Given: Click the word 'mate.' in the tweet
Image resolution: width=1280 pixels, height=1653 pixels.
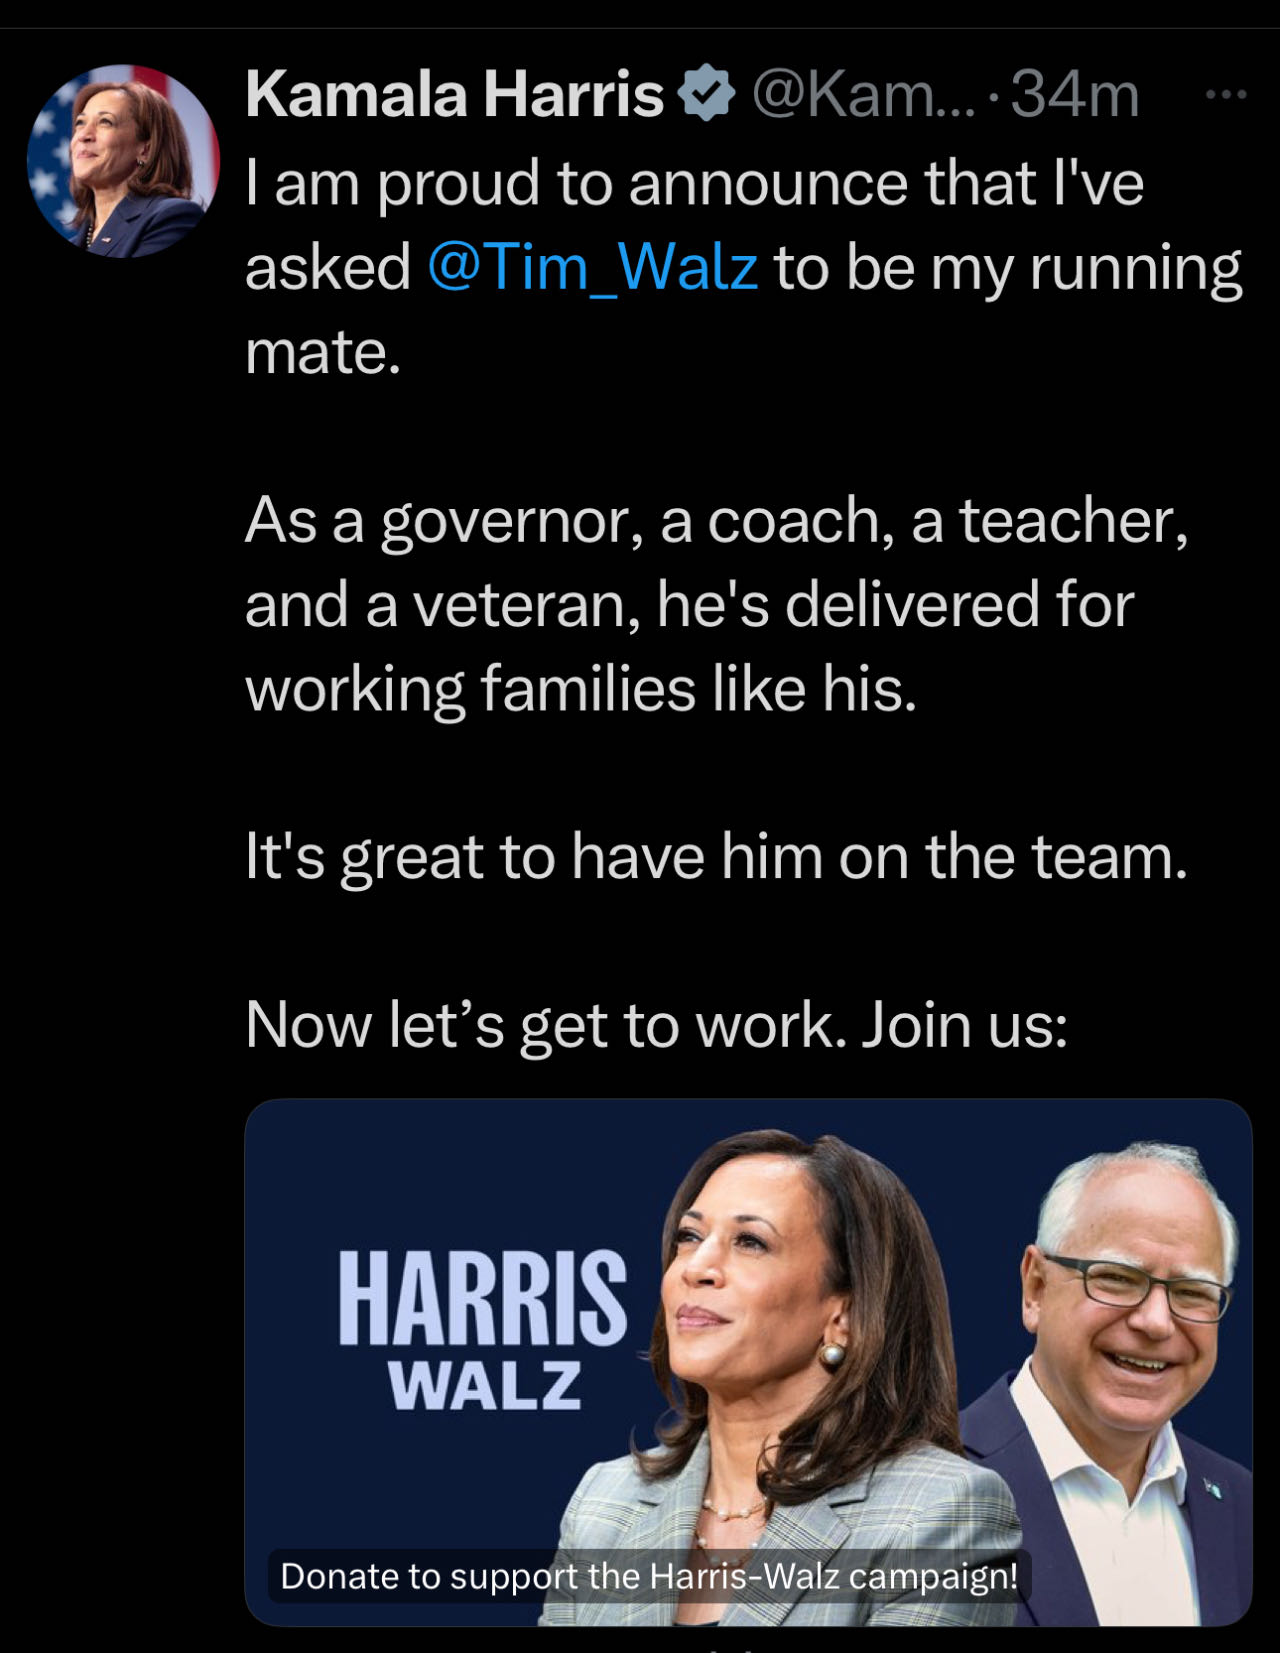Looking at the screenshot, I should [x=323, y=352].
